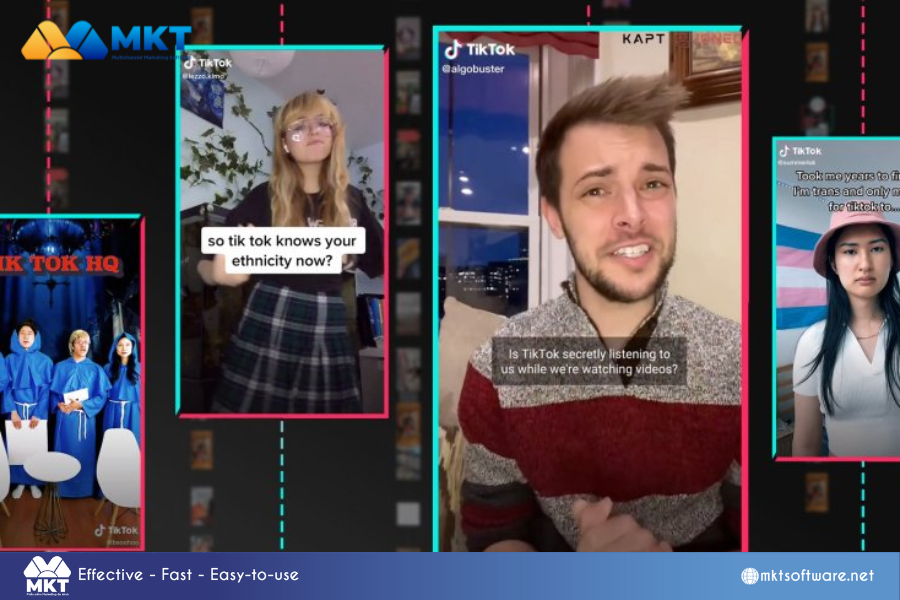Click the TikTok logo on the ethnicity video
Viewport: 900px width, 600px height.
point(208,63)
